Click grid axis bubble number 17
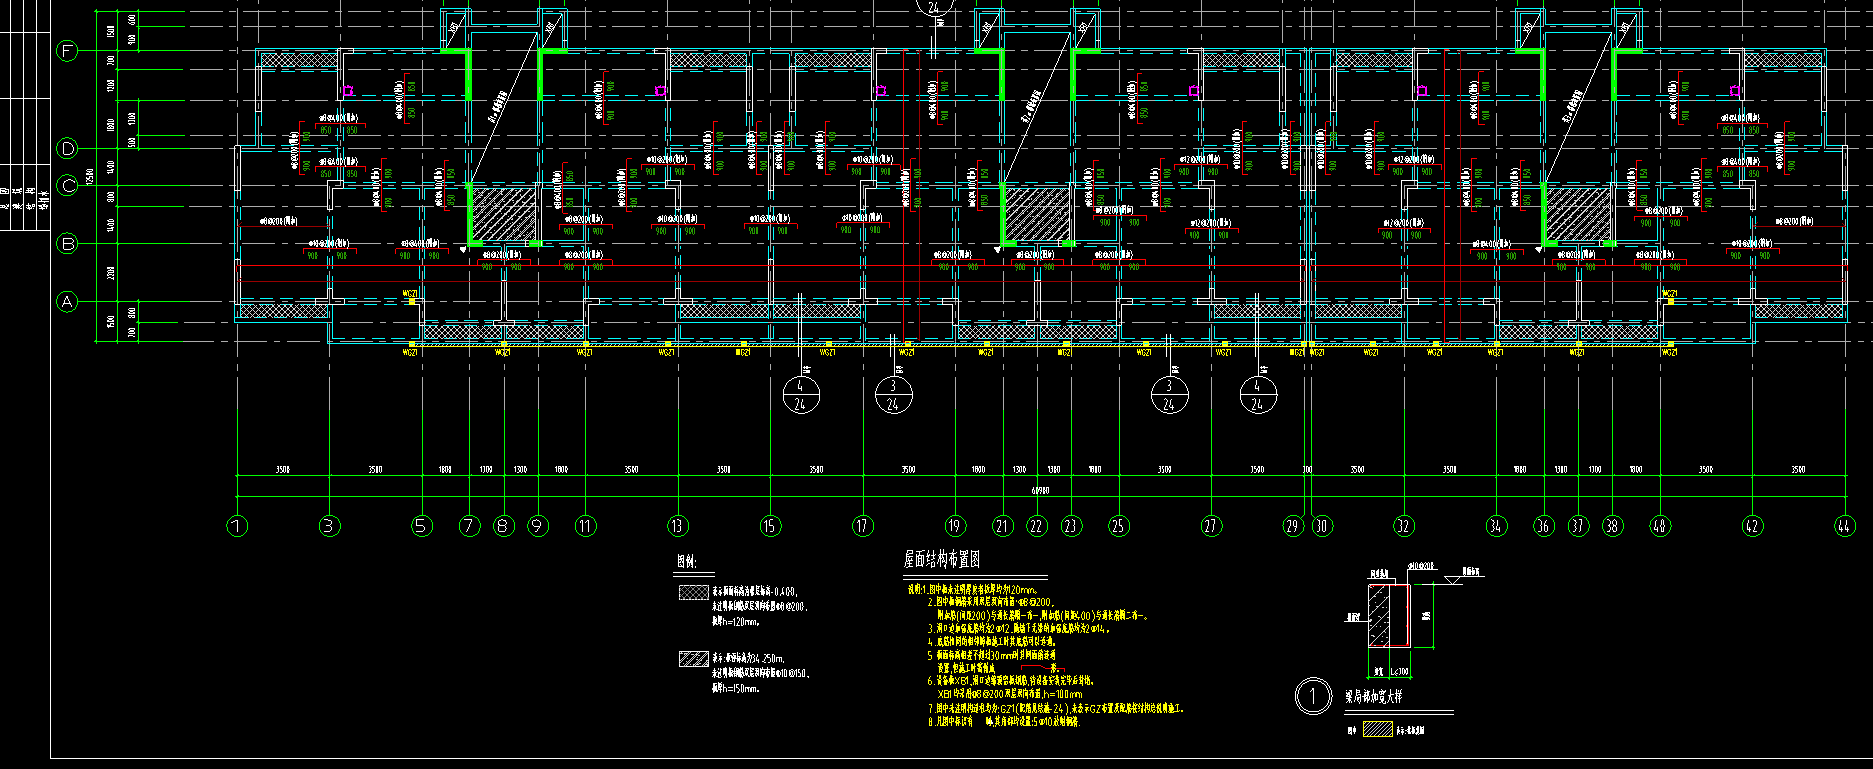 (862, 526)
